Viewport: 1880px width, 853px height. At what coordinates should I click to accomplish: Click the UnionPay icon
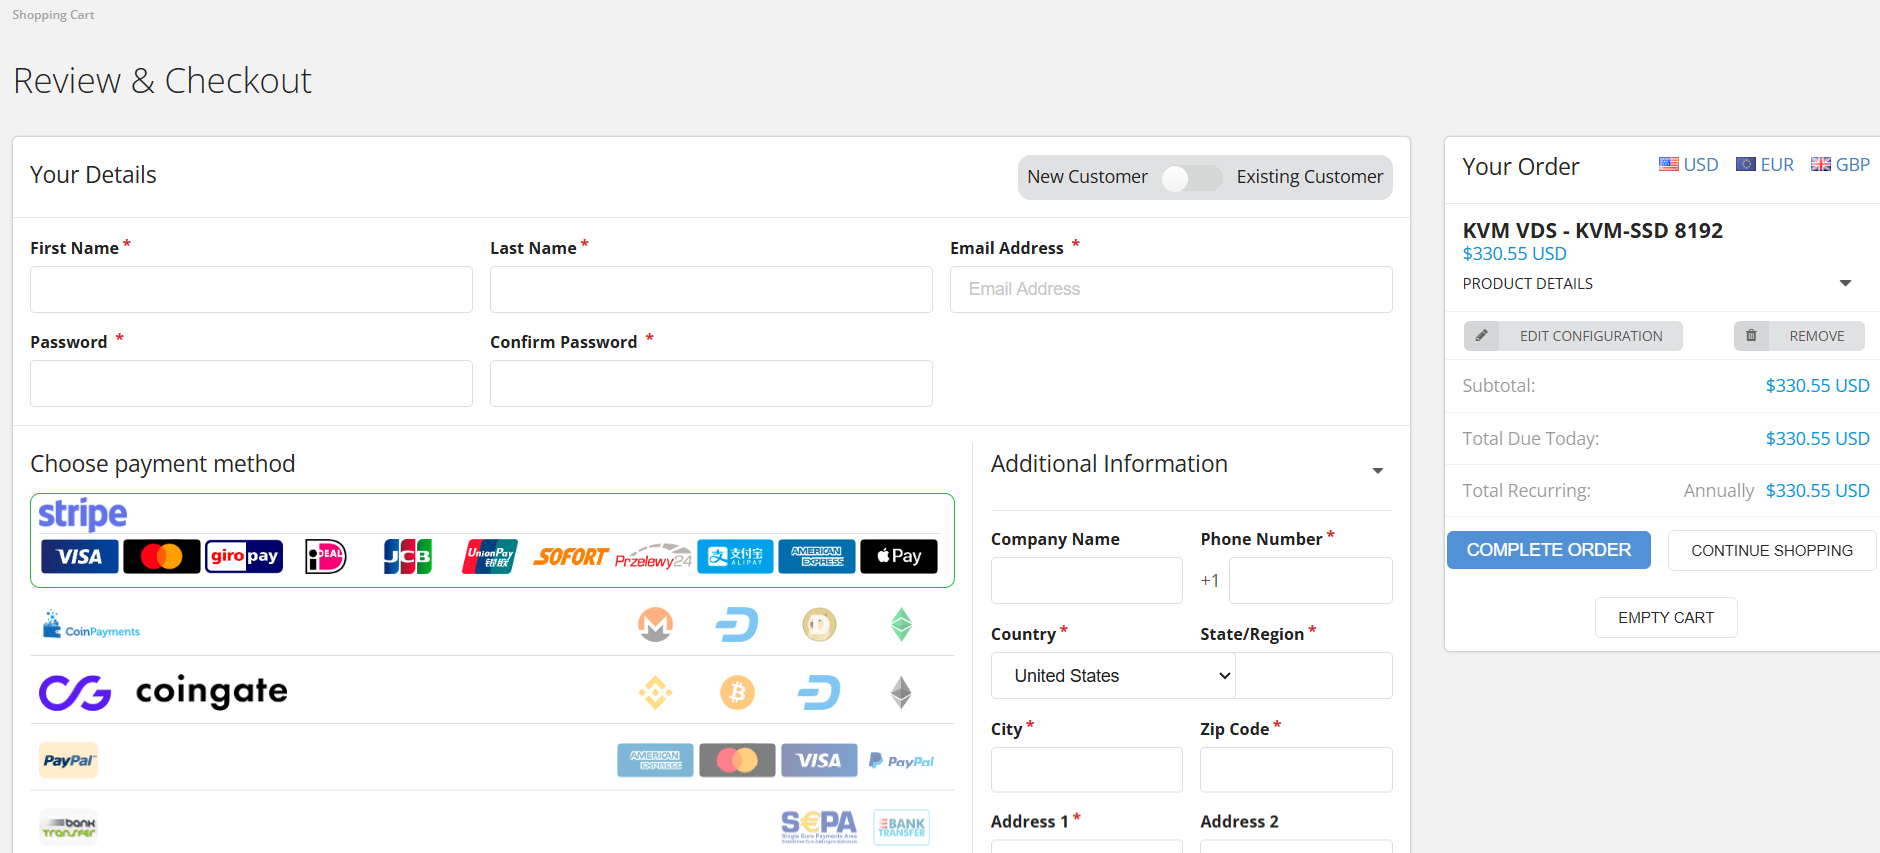[x=490, y=556]
